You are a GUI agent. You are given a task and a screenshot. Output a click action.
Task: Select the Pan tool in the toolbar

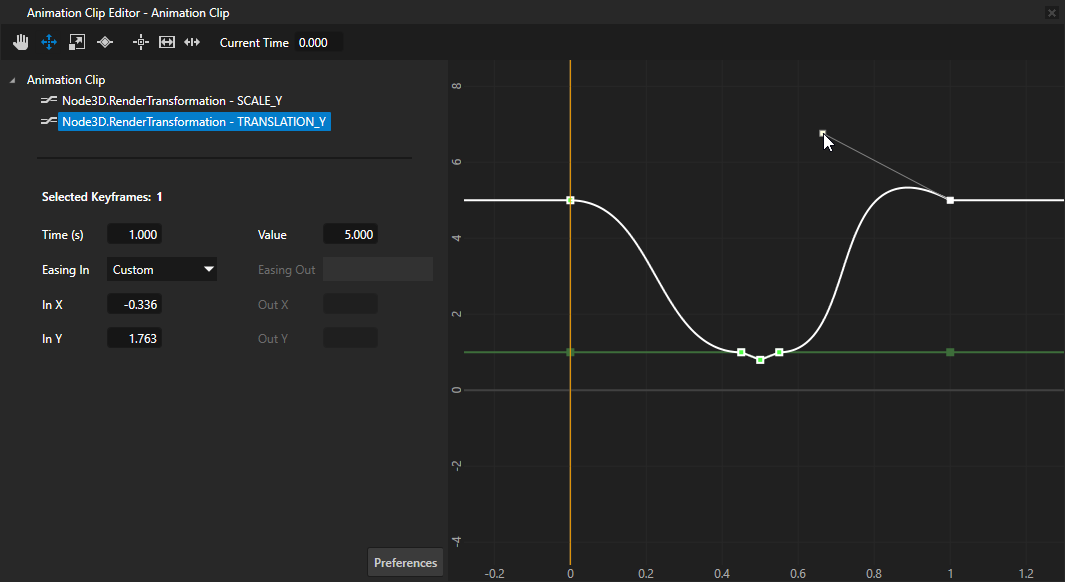tap(20, 42)
